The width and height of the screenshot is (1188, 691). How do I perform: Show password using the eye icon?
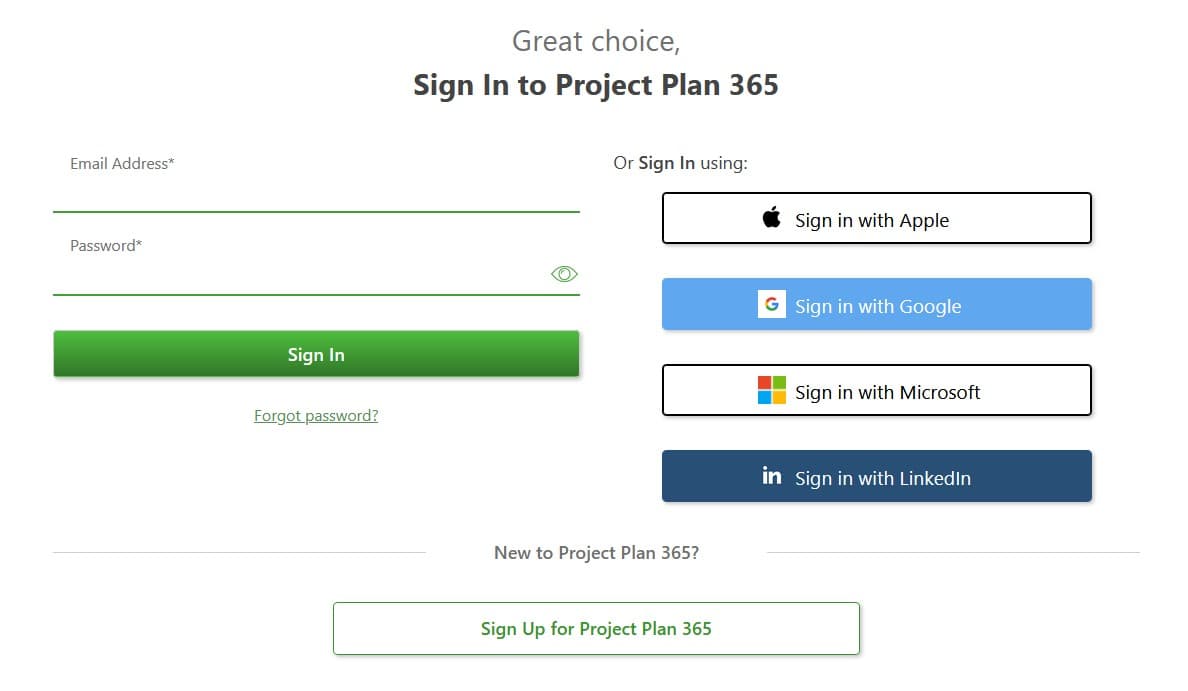tap(564, 274)
